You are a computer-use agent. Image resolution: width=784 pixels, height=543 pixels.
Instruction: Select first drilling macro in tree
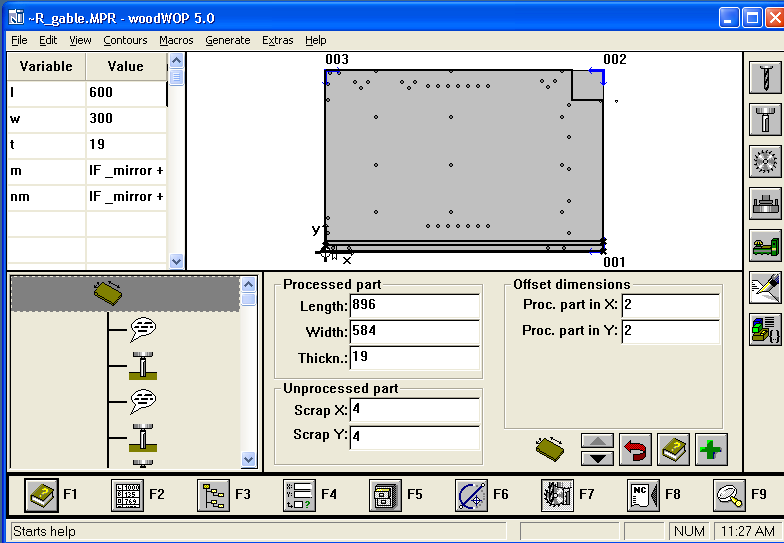(x=143, y=366)
